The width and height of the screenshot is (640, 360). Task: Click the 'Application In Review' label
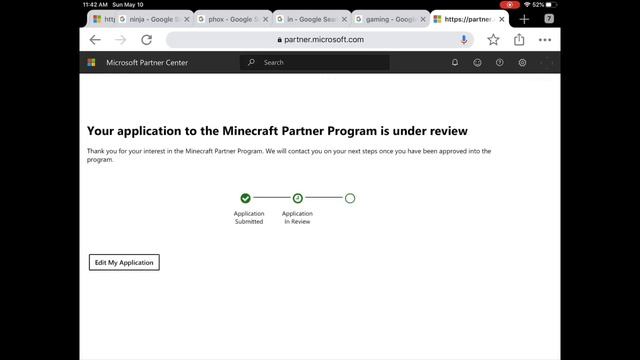[297, 218]
